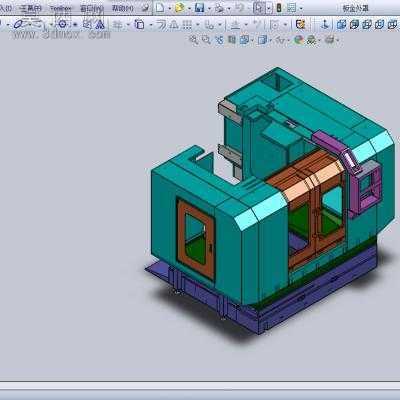Click the Print icon
This screenshot has width=400, height=400.
(x=219, y=8)
